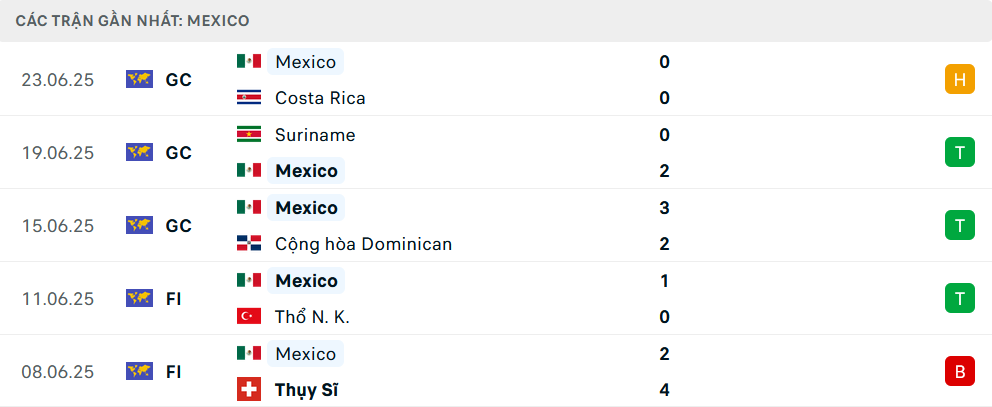The height and width of the screenshot is (407, 992).
Task: Open Cộng hòa Dominican team link
Action: [x=363, y=244]
